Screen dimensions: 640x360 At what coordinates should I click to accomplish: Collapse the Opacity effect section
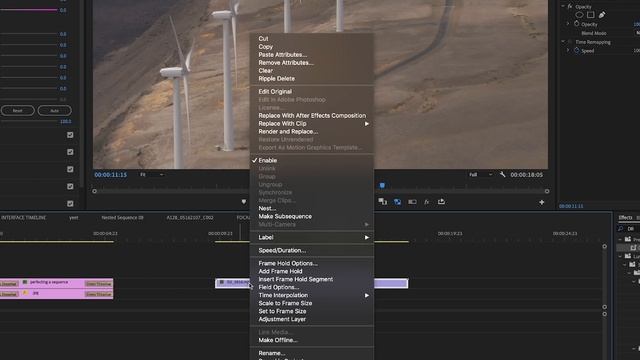pyautogui.click(x=563, y=7)
